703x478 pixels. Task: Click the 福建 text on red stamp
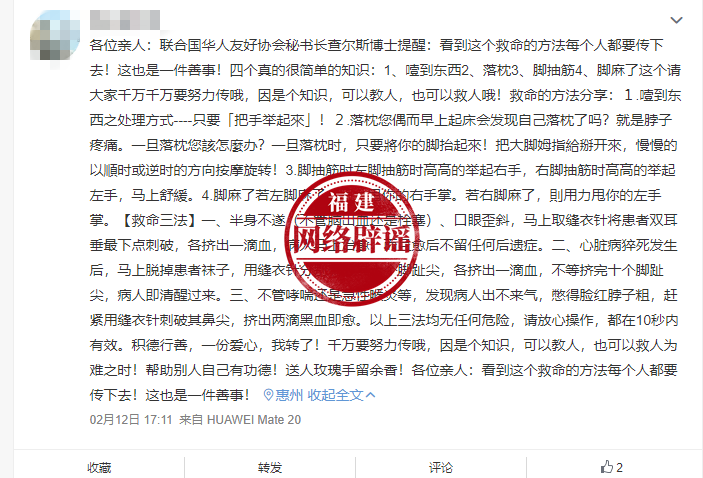click(351, 202)
